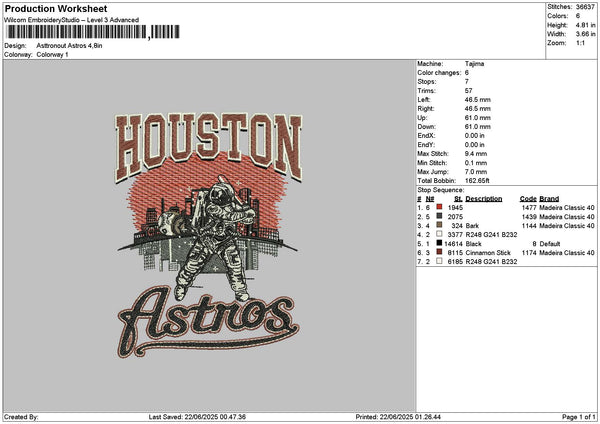Click the Cinnamon Stick description text
The width and height of the screenshot is (600, 424).
tap(488, 253)
